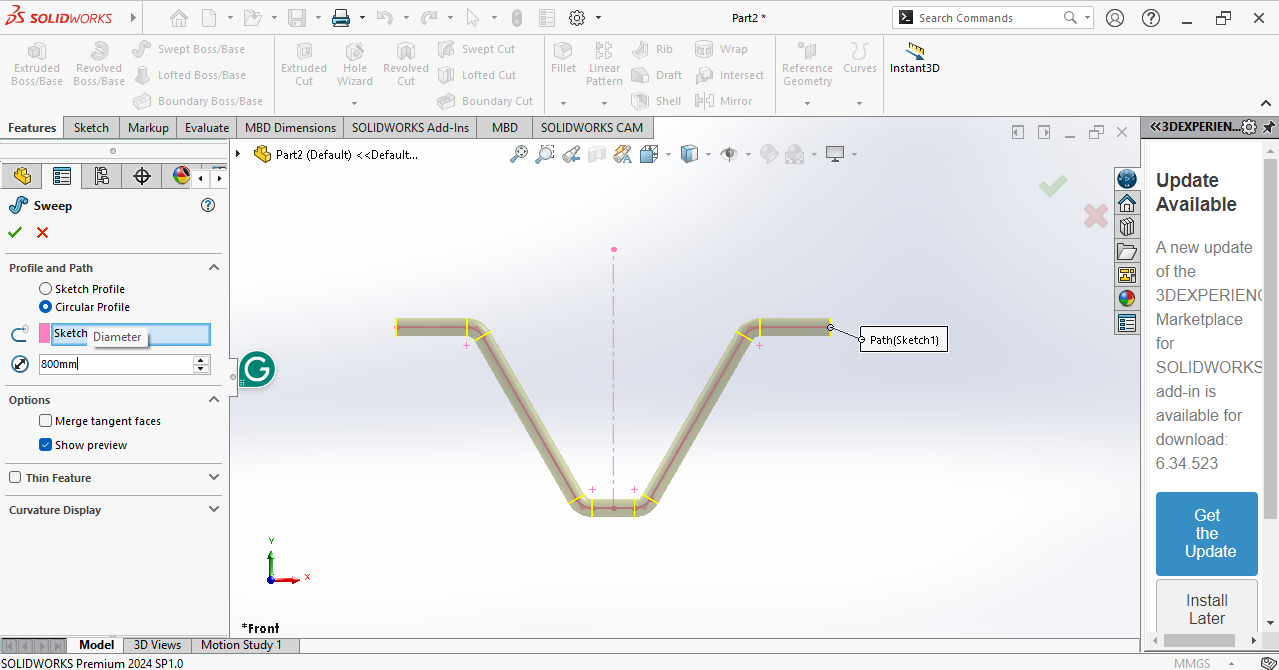Open the Appearances color ball icon in the task pane

click(x=1127, y=299)
